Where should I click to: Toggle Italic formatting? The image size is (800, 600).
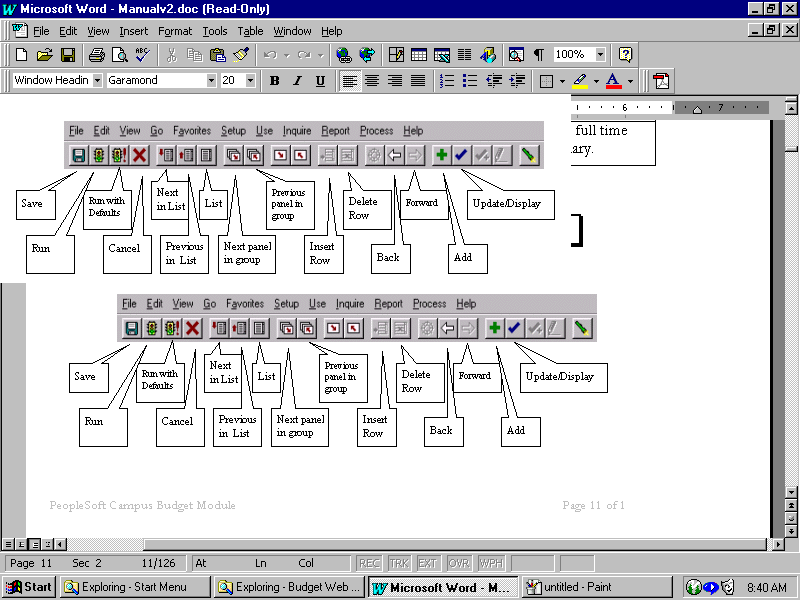coord(298,81)
